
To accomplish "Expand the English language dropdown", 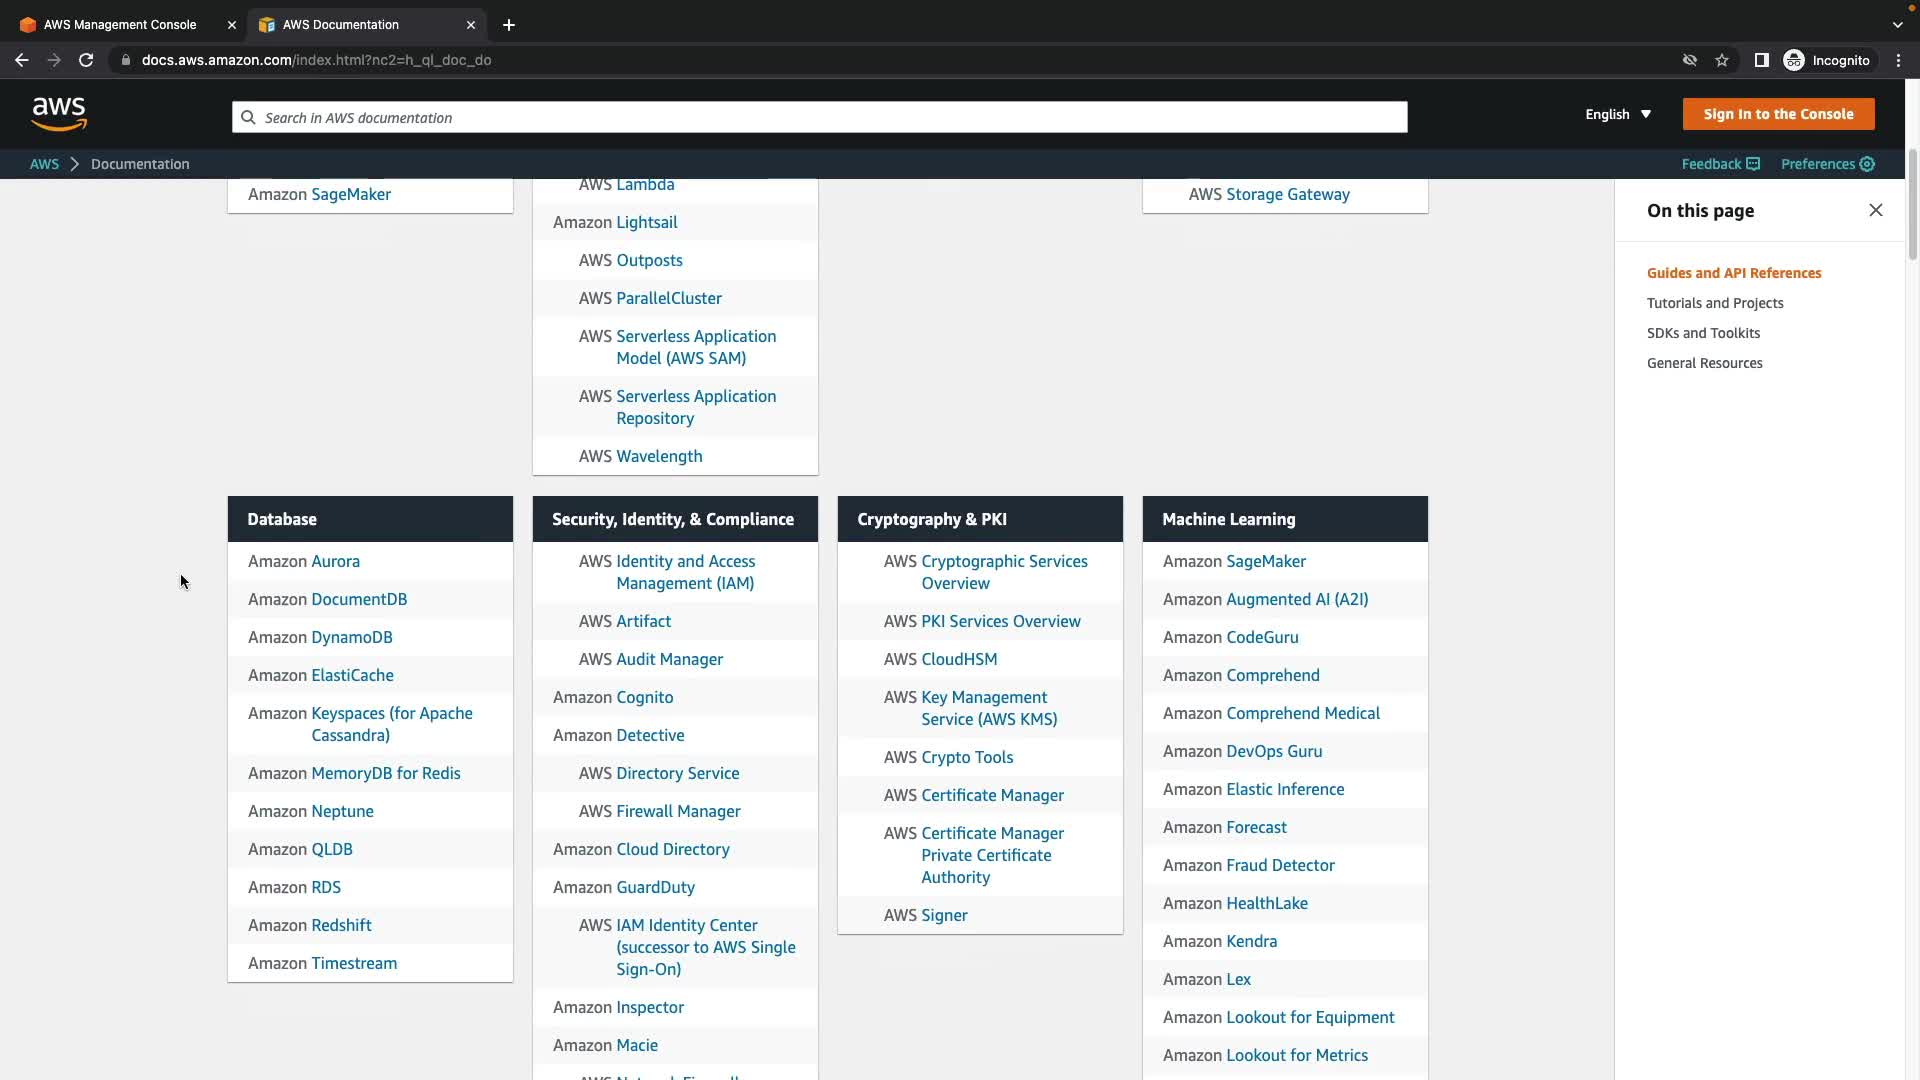I will 1617,114.
